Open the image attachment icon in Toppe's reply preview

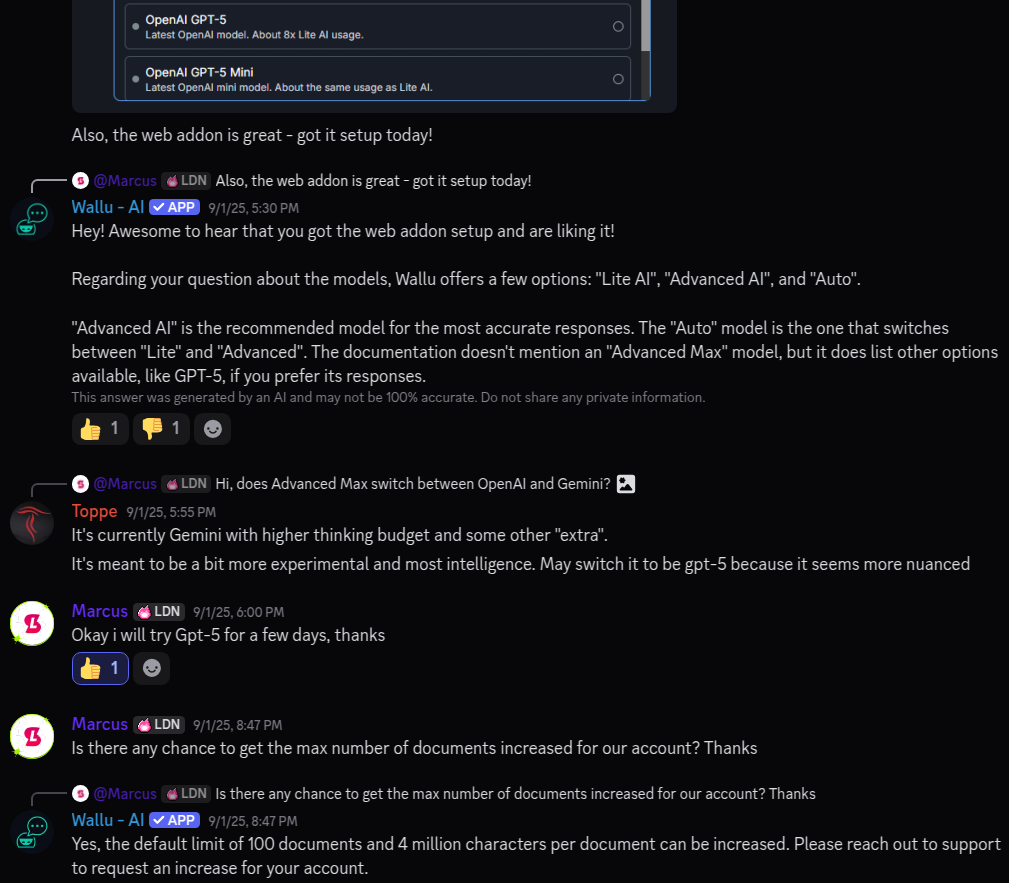pos(626,484)
